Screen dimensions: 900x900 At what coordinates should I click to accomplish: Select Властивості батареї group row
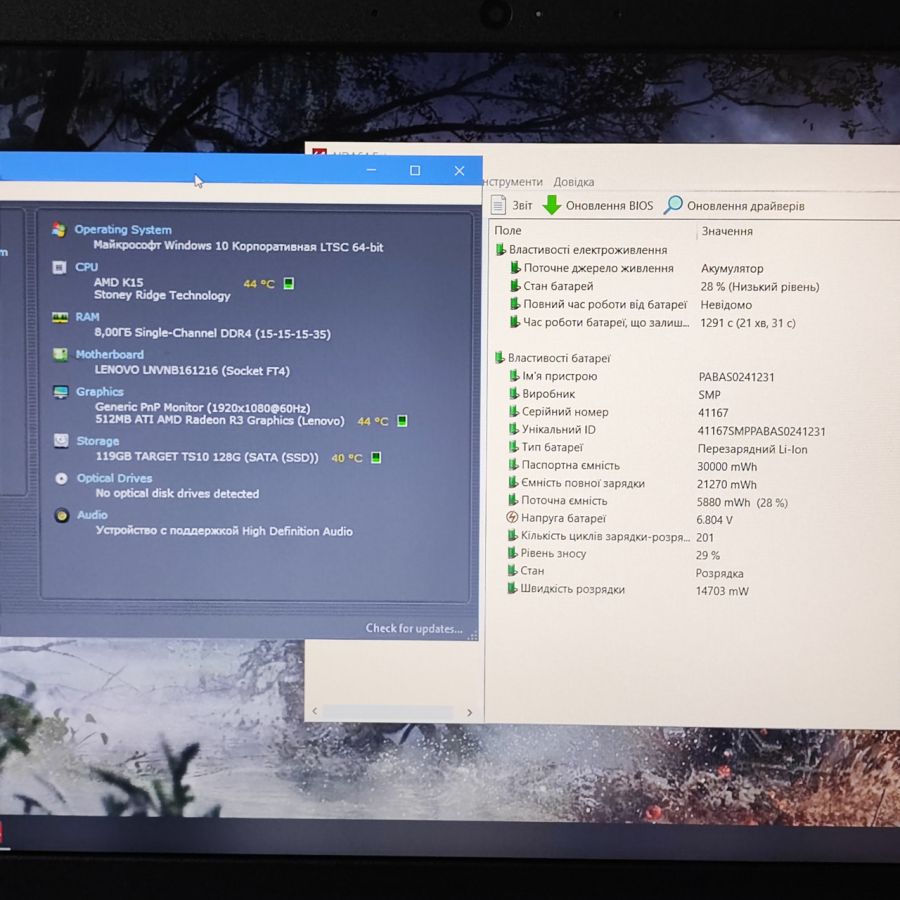point(552,358)
